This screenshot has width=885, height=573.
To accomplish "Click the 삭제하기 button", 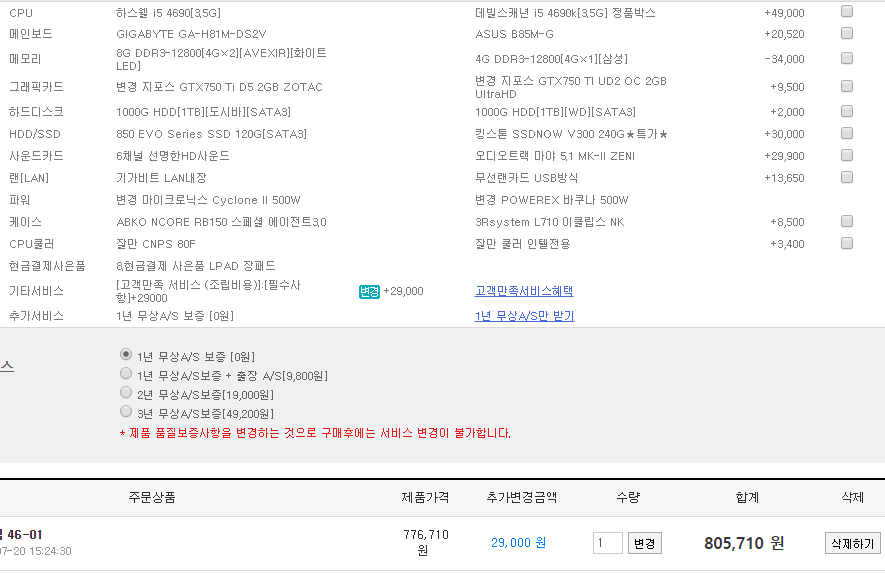I will coord(852,543).
